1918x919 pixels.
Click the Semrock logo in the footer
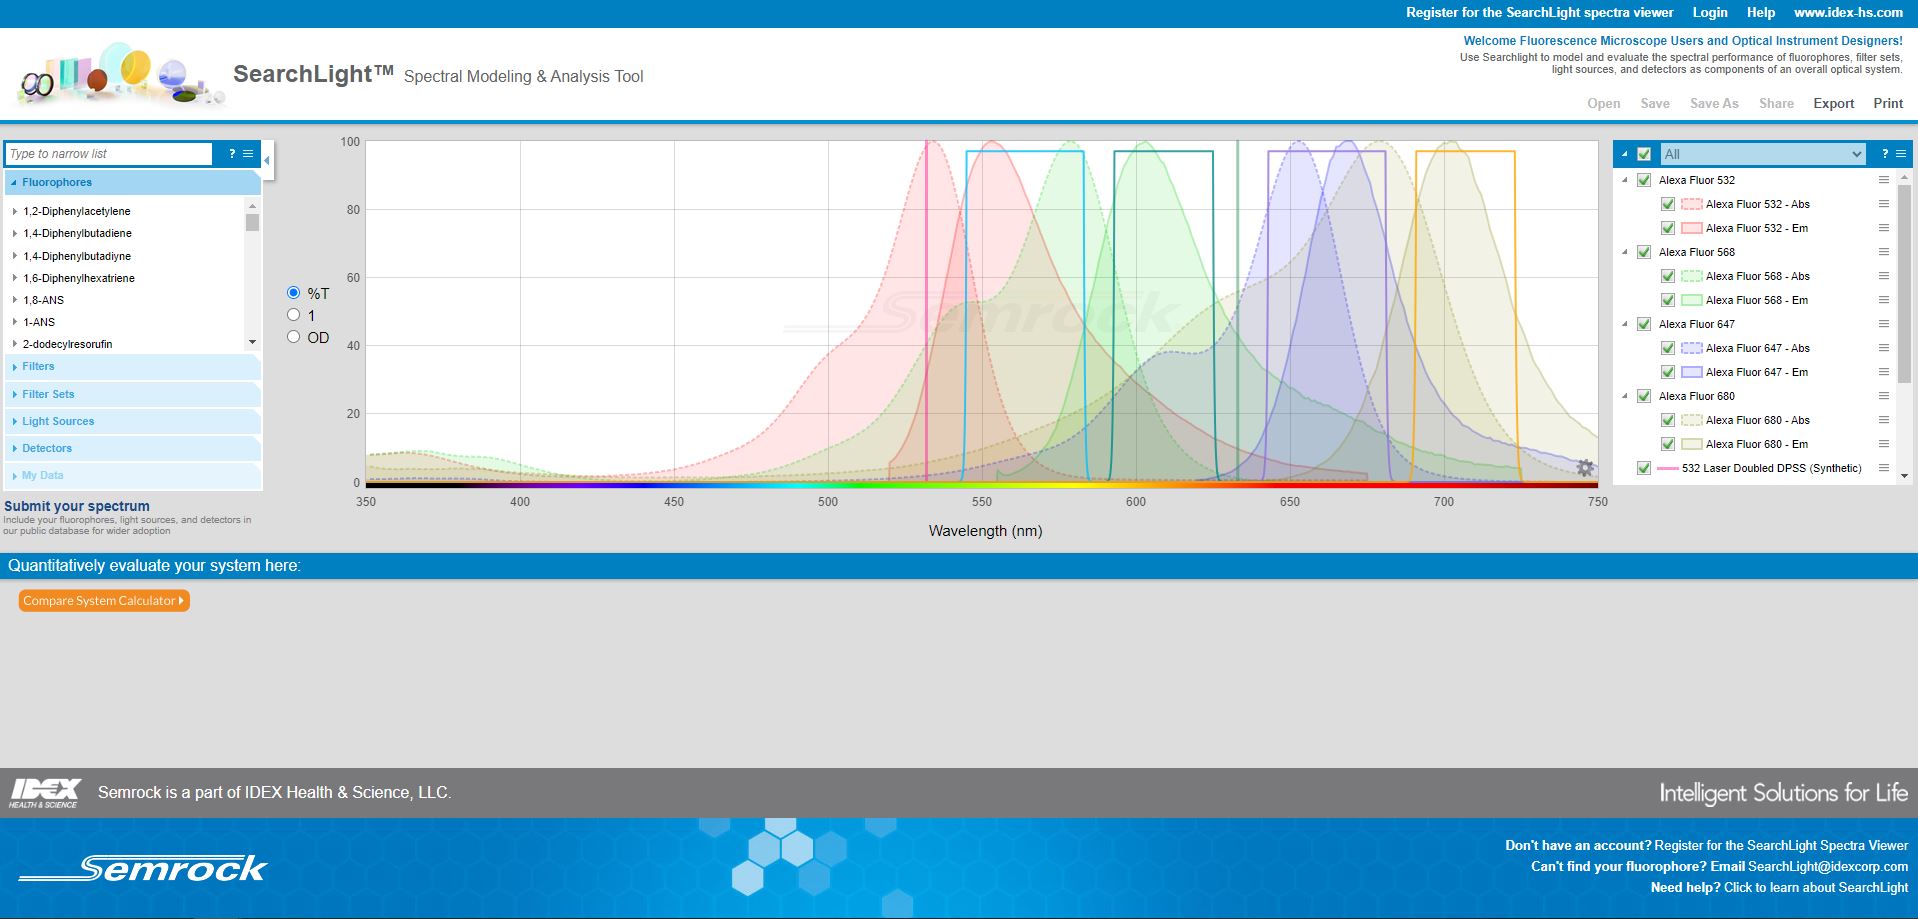coord(143,868)
